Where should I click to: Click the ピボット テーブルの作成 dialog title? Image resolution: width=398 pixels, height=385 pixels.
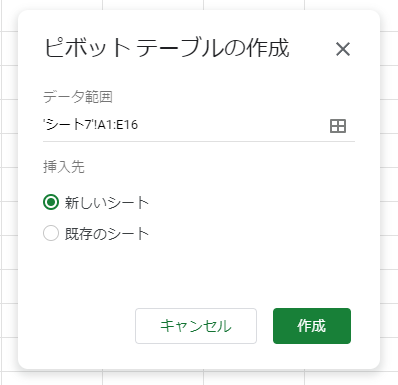point(167,48)
